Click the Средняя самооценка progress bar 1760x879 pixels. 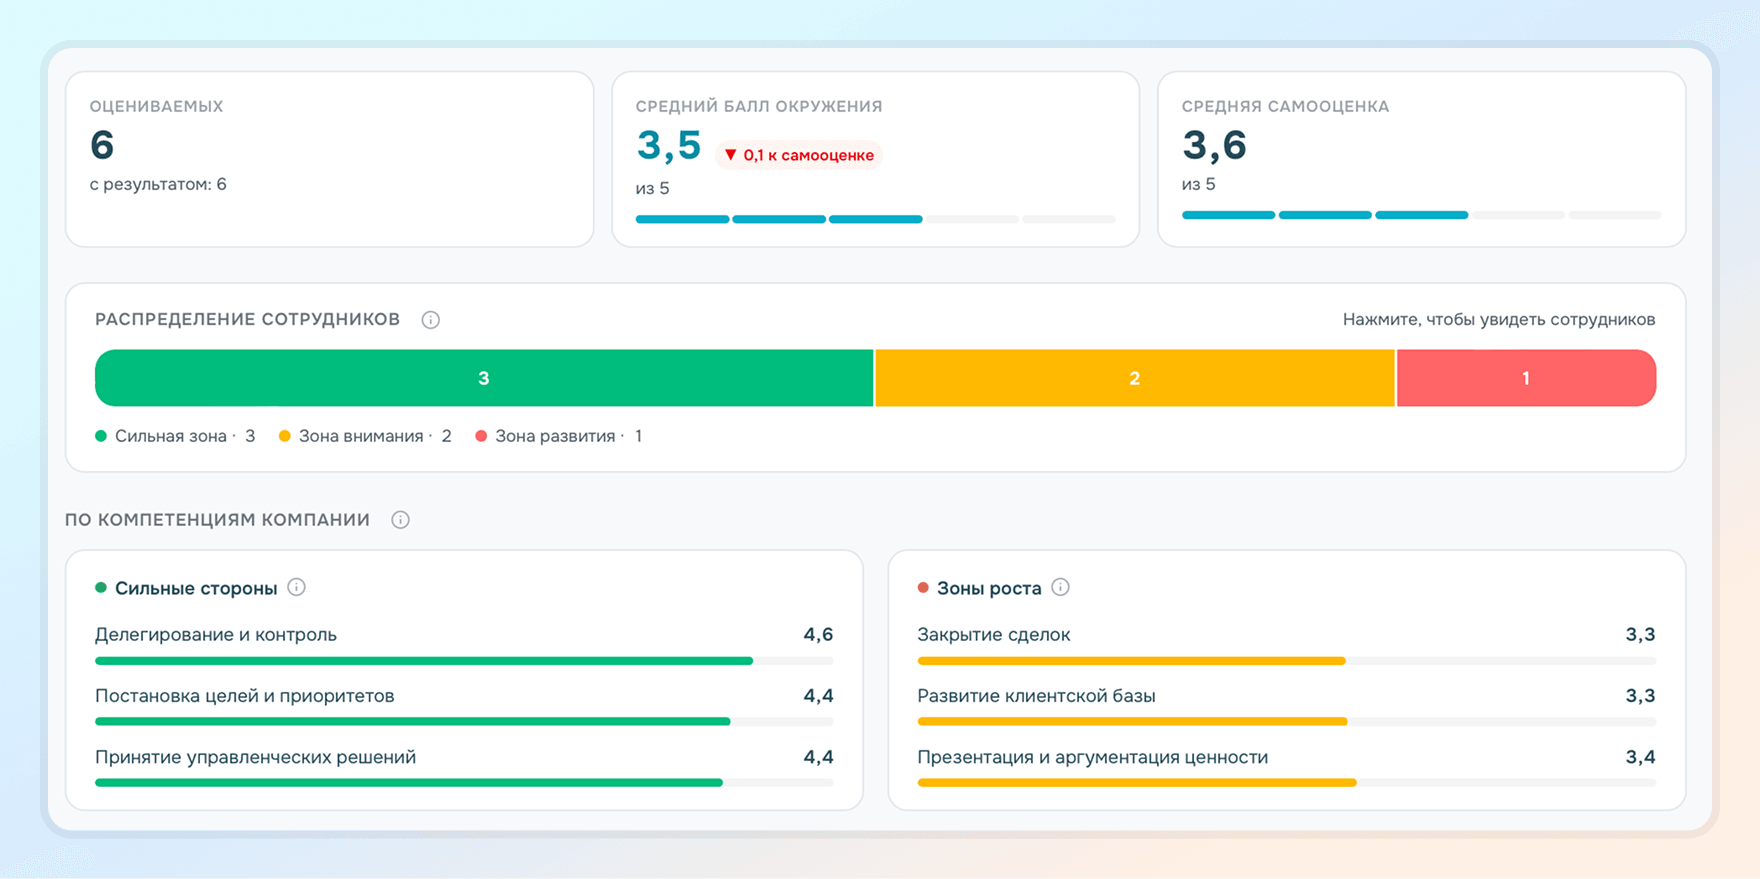point(1422,215)
